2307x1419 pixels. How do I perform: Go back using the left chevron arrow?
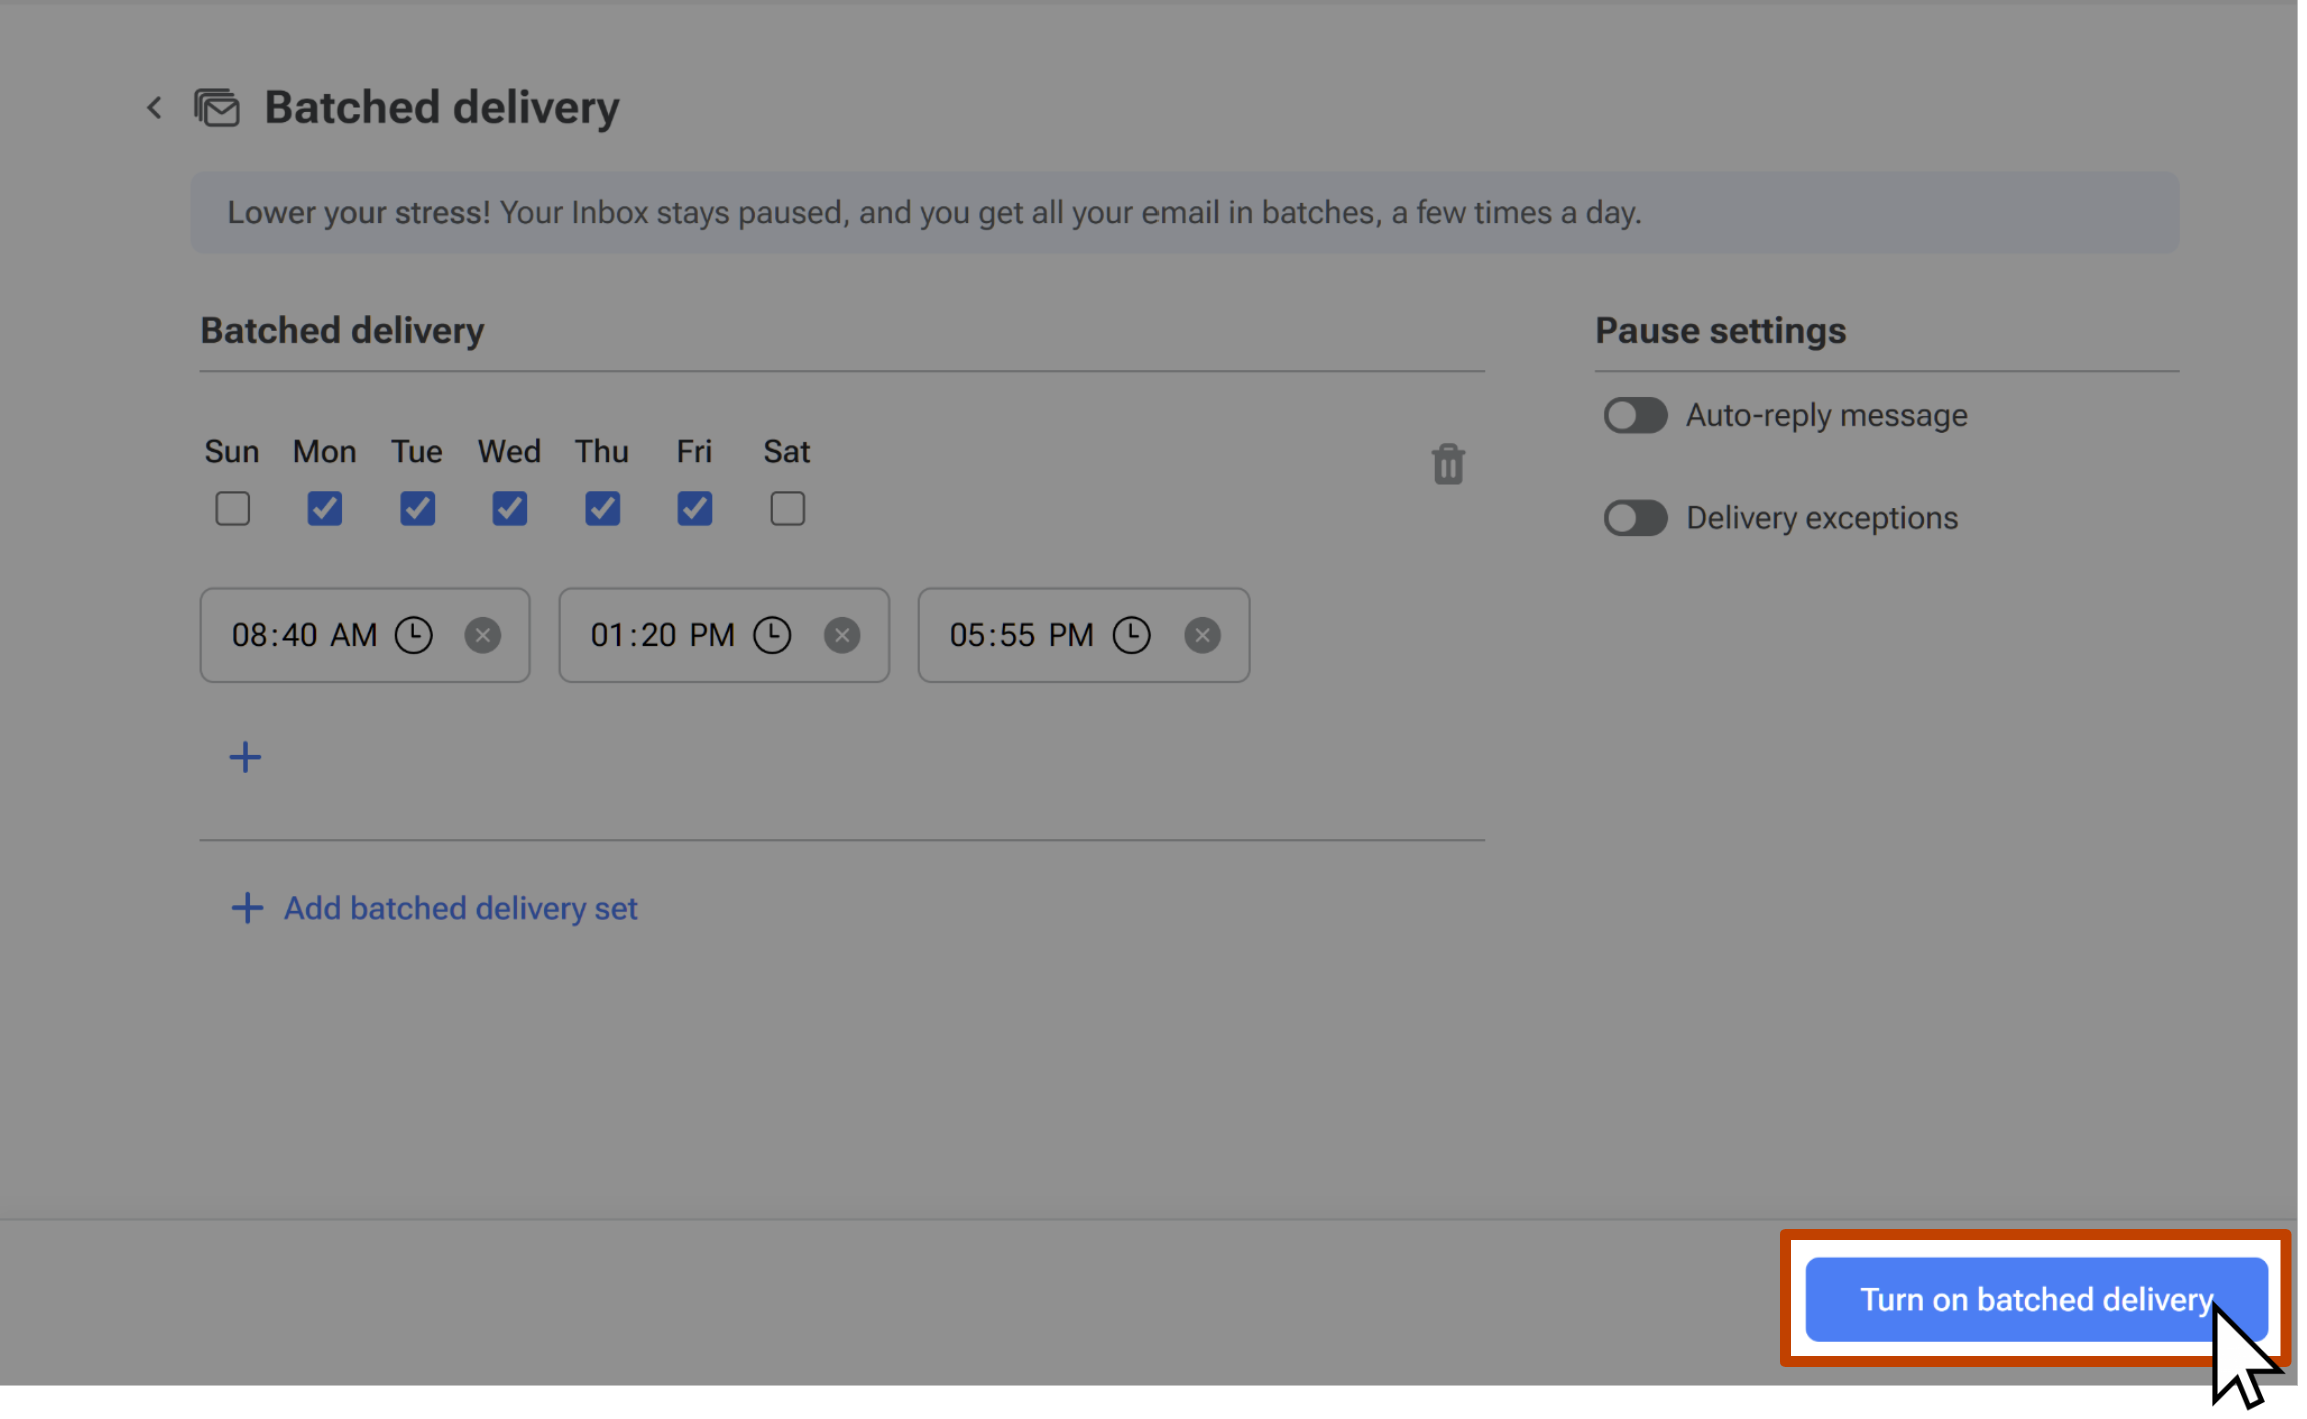point(154,107)
